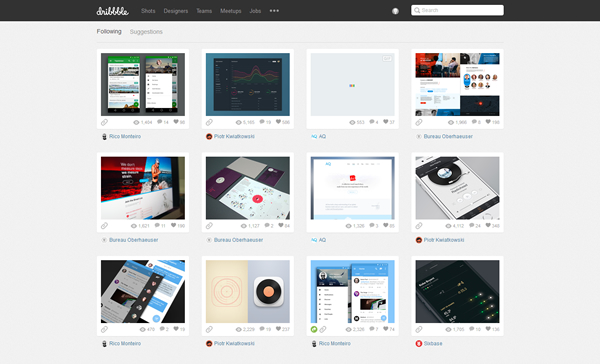
Task: Click attachment icon on the 1,621-view shot
Action: (x=104, y=226)
